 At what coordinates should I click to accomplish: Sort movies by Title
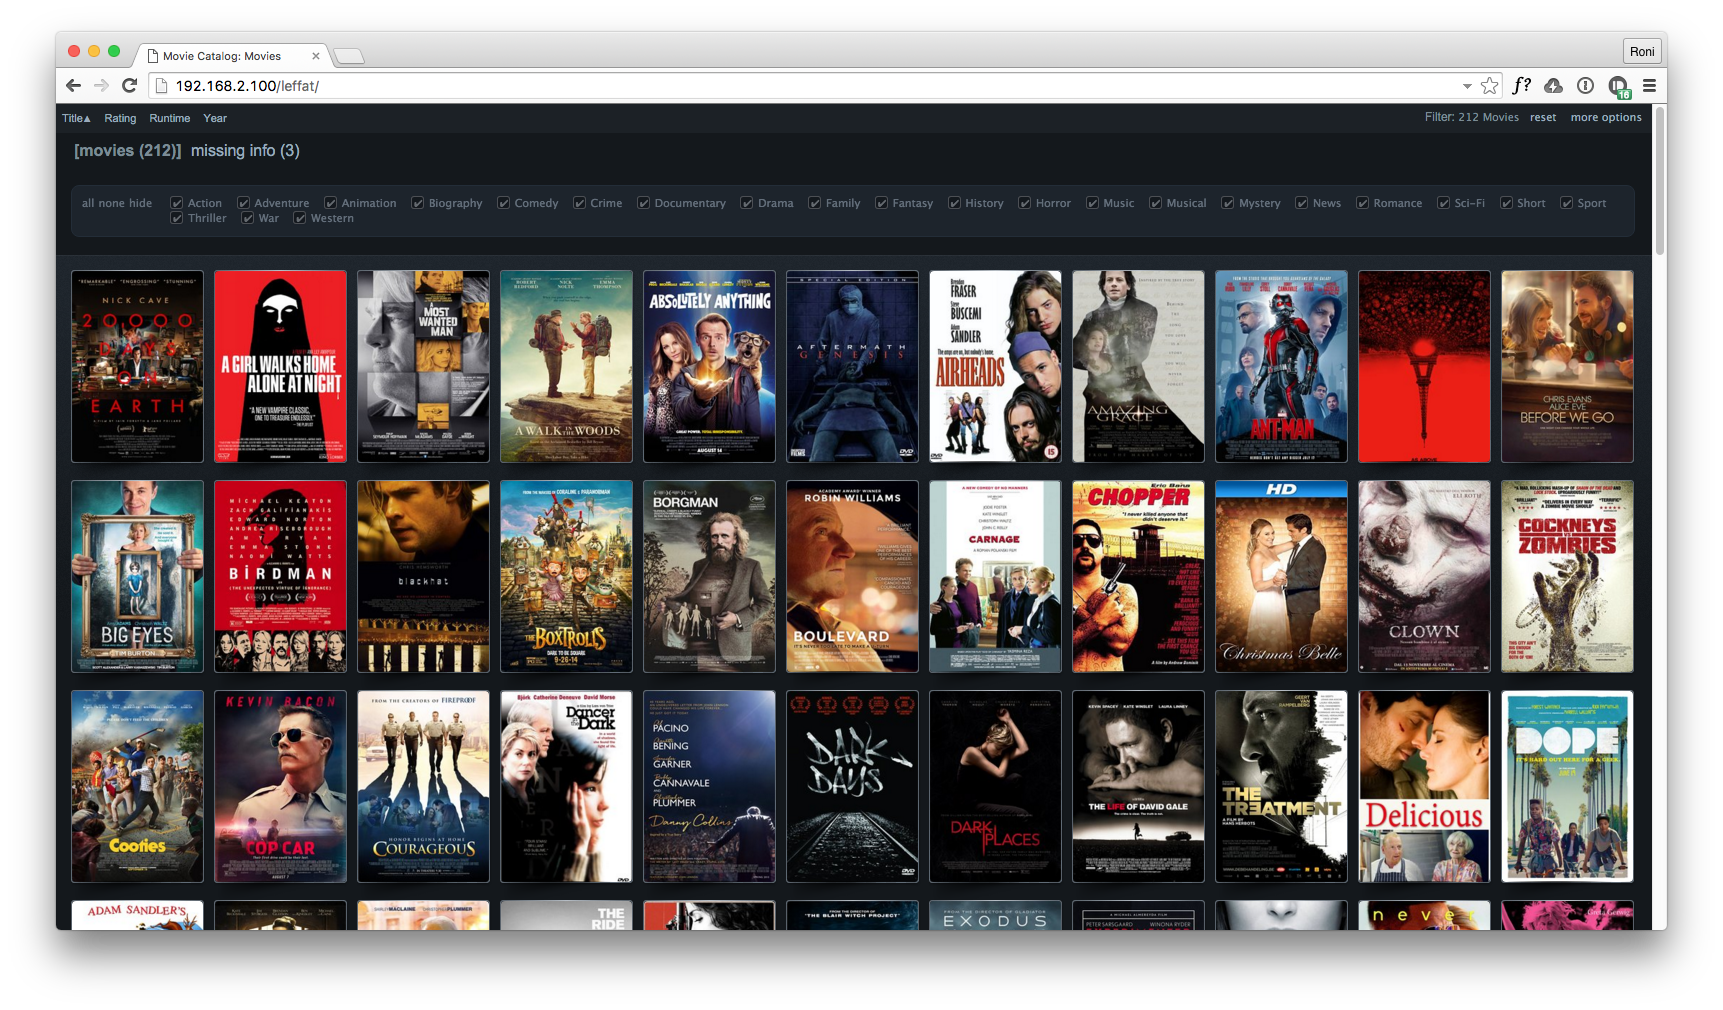76,118
